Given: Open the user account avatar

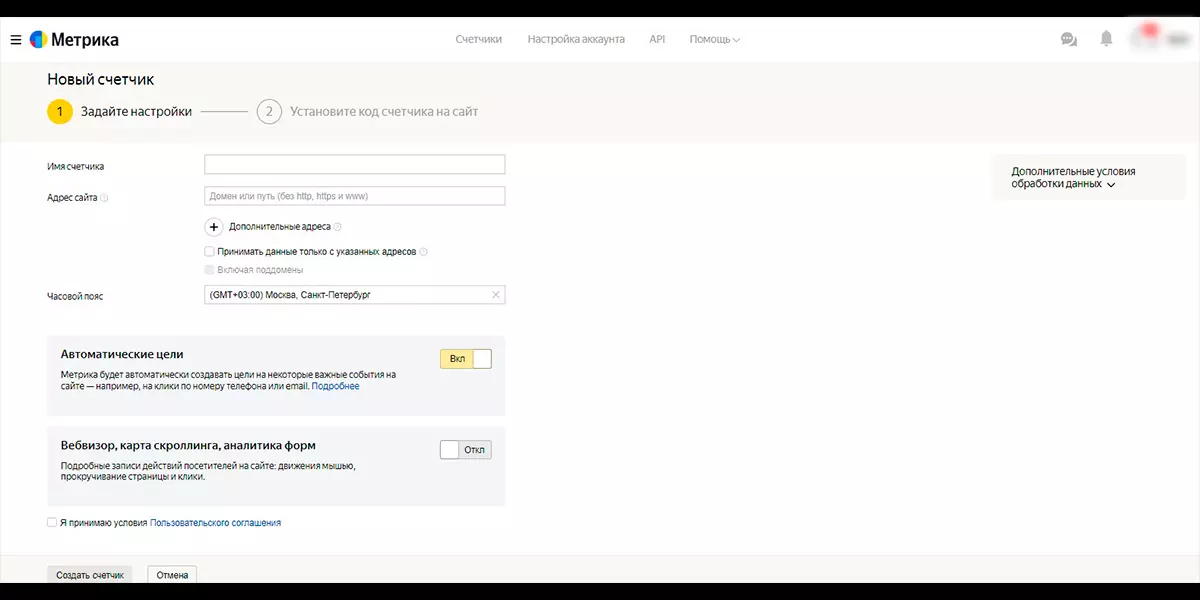Looking at the screenshot, I should click(x=1147, y=38).
